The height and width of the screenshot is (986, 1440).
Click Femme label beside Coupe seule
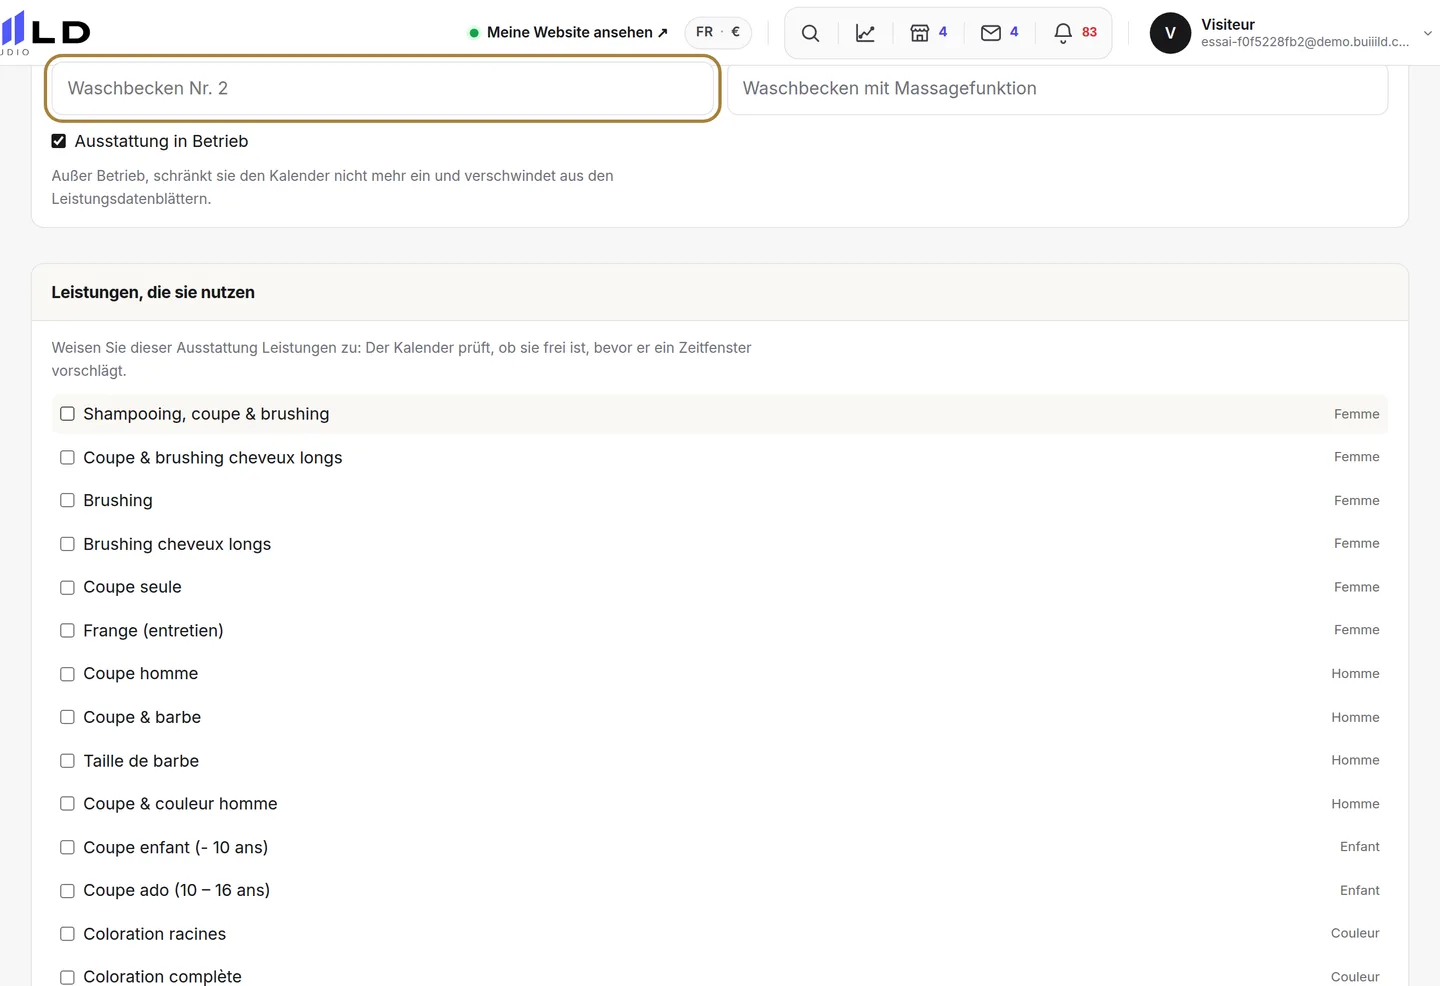1356,587
